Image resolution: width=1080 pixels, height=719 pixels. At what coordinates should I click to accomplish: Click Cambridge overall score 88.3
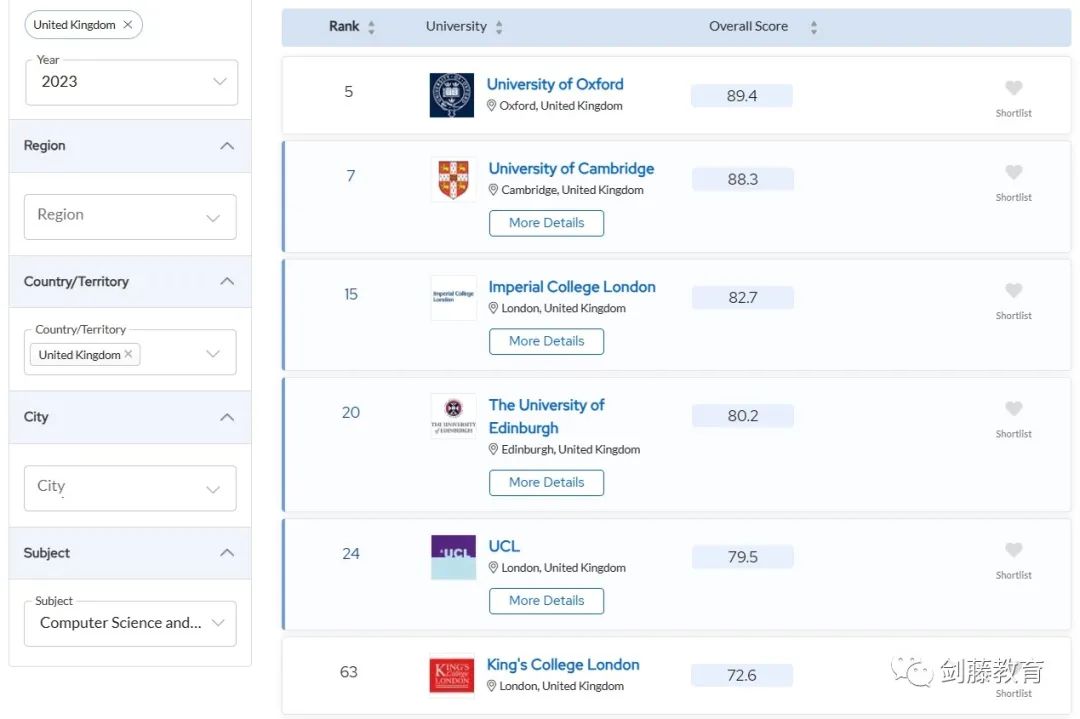pos(742,180)
